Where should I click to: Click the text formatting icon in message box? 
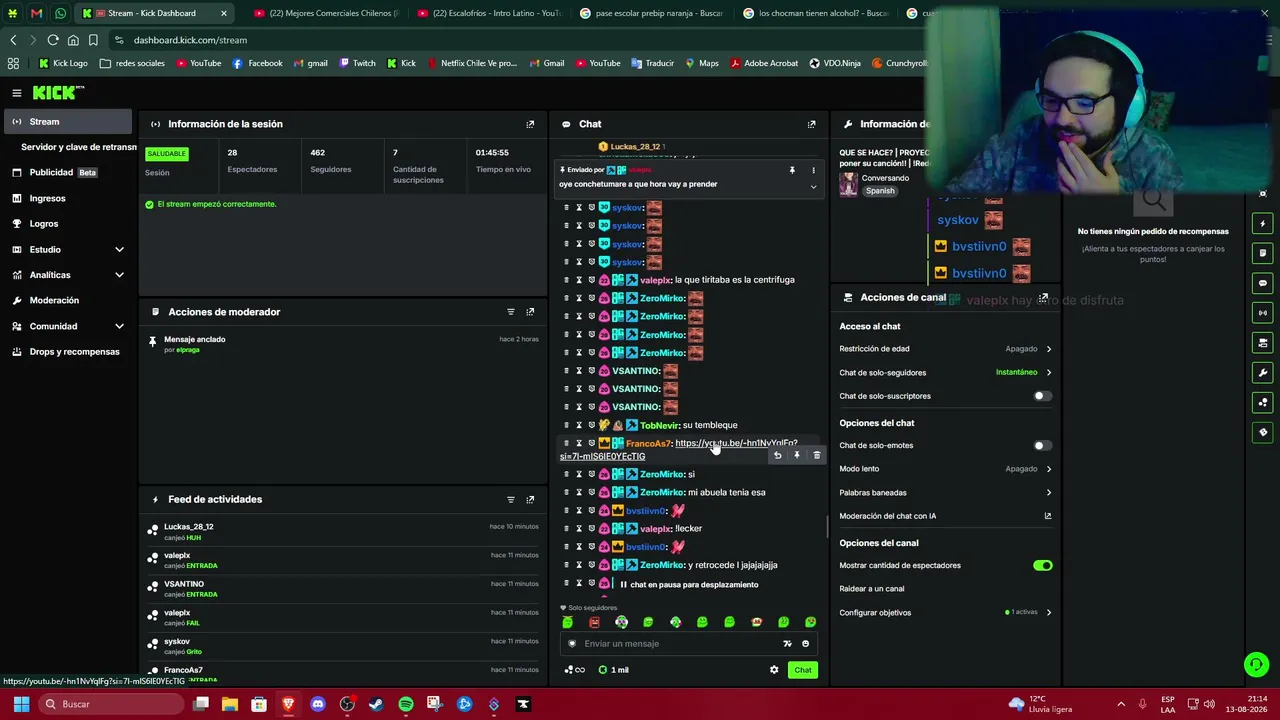(x=787, y=644)
